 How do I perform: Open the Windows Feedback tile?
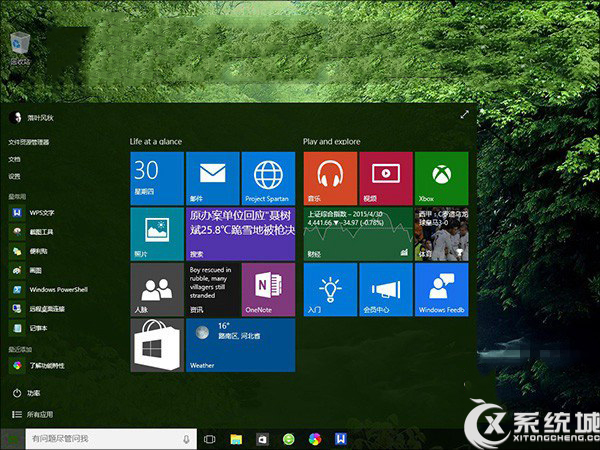[442, 289]
